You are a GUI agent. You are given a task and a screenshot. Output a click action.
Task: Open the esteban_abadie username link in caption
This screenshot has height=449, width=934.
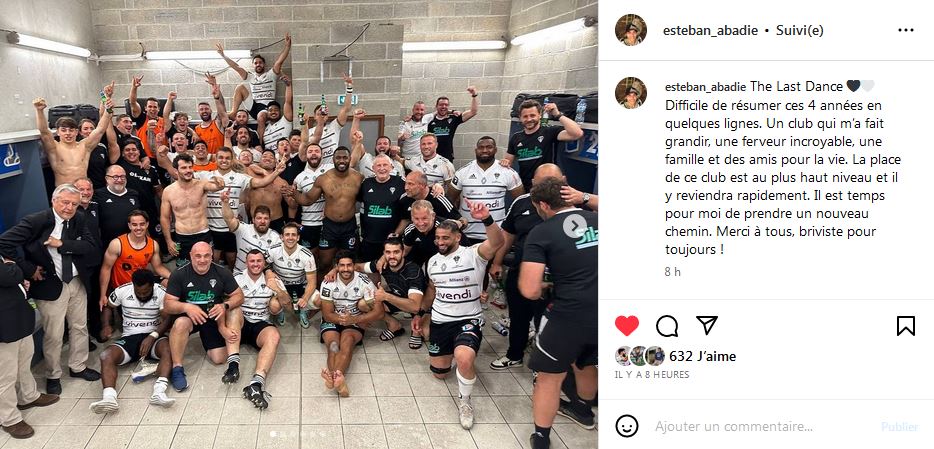pyautogui.click(x=705, y=87)
